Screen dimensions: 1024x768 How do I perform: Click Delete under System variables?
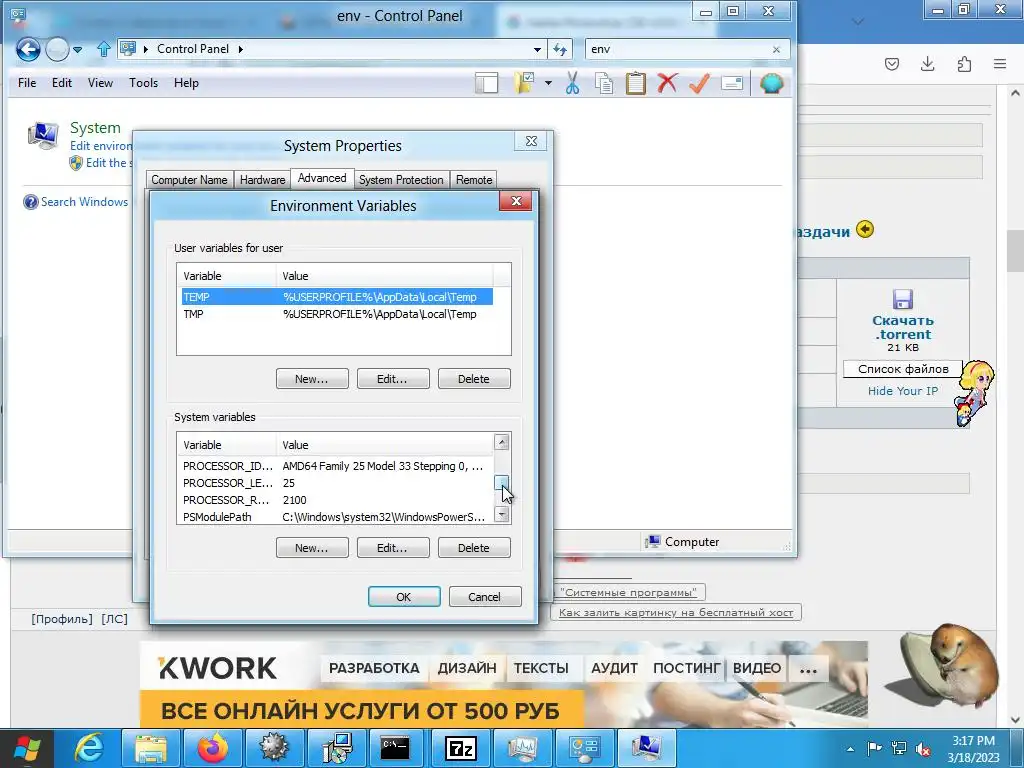point(474,548)
